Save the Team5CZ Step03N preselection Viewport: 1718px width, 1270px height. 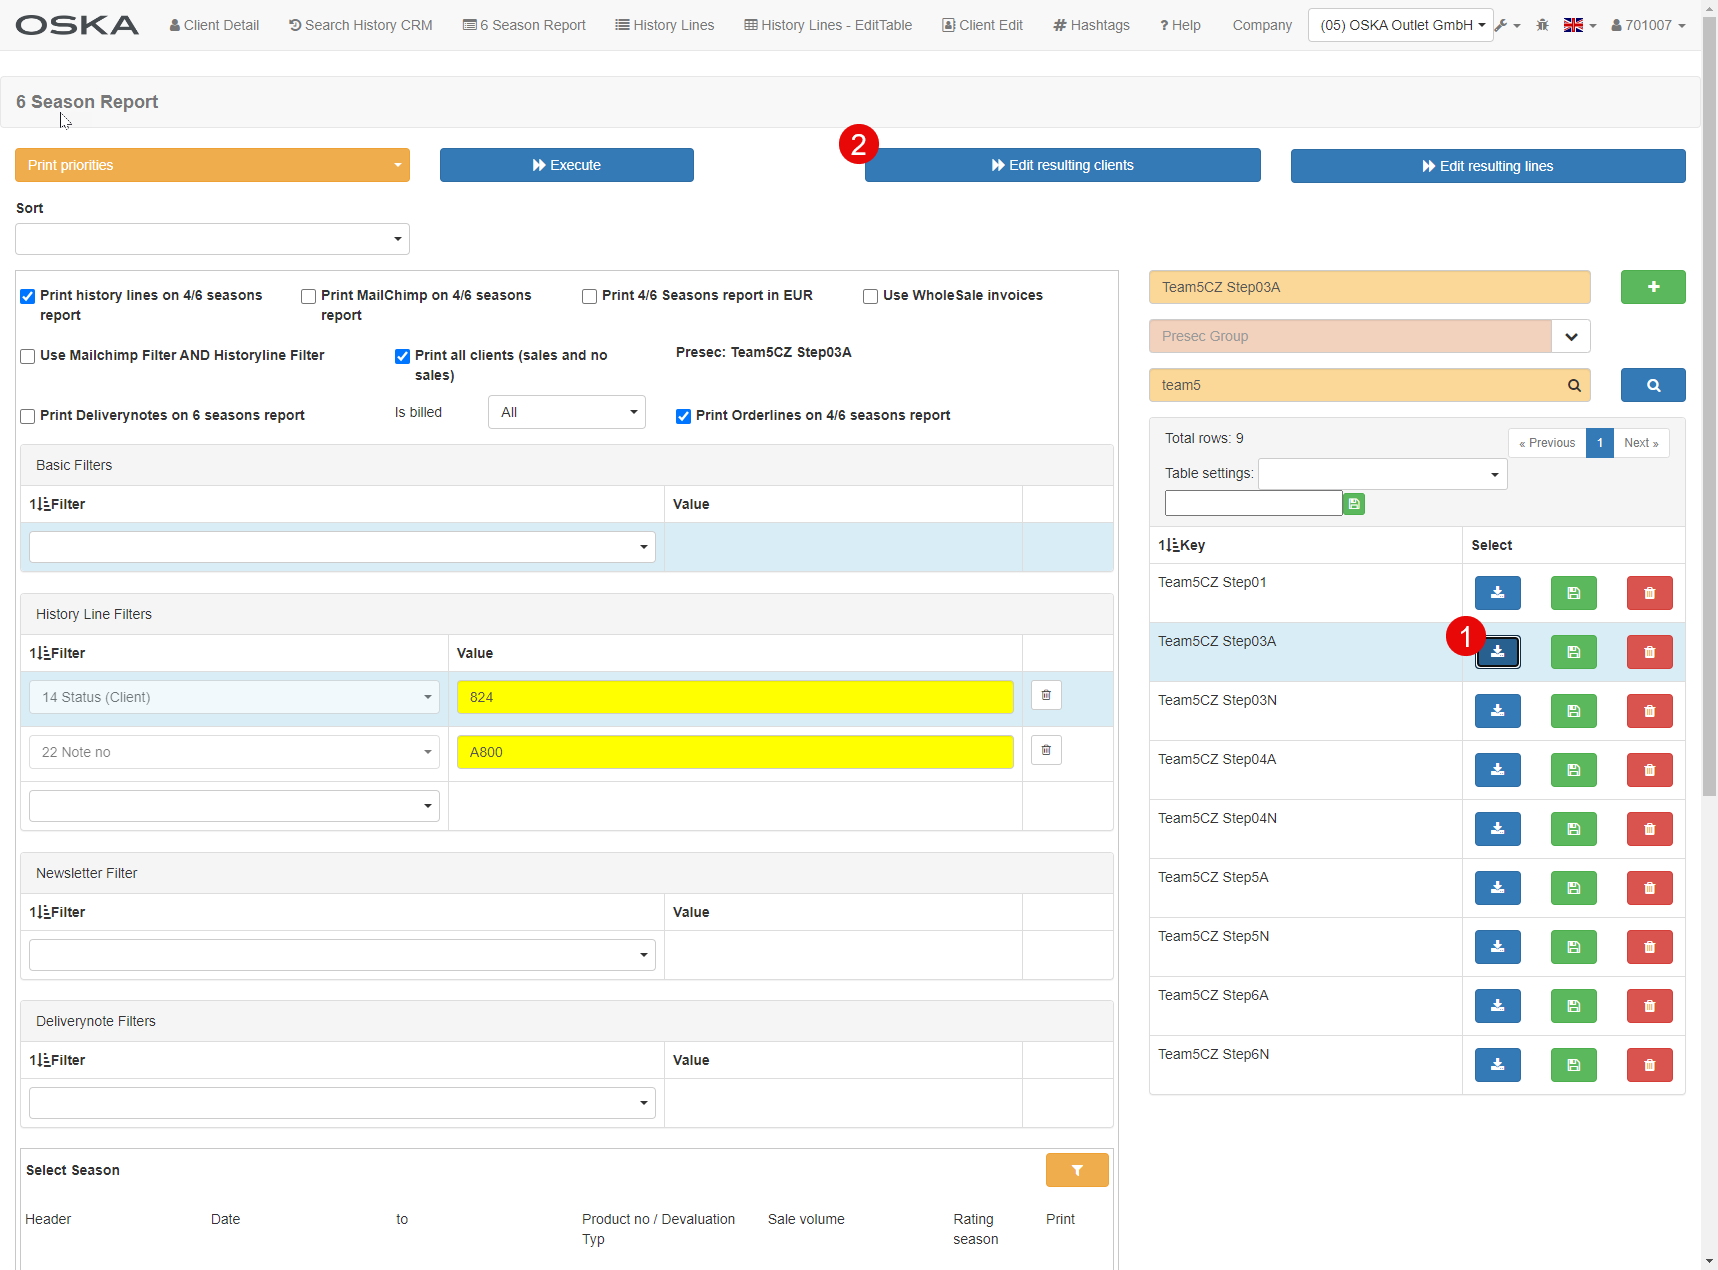point(1573,711)
